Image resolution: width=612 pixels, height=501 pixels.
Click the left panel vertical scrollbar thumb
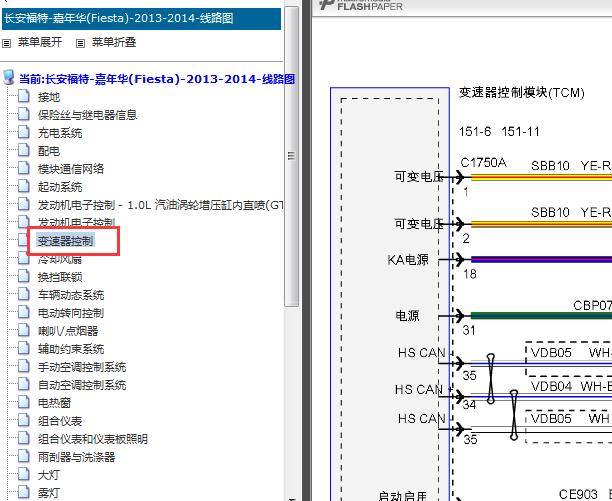click(x=292, y=156)
